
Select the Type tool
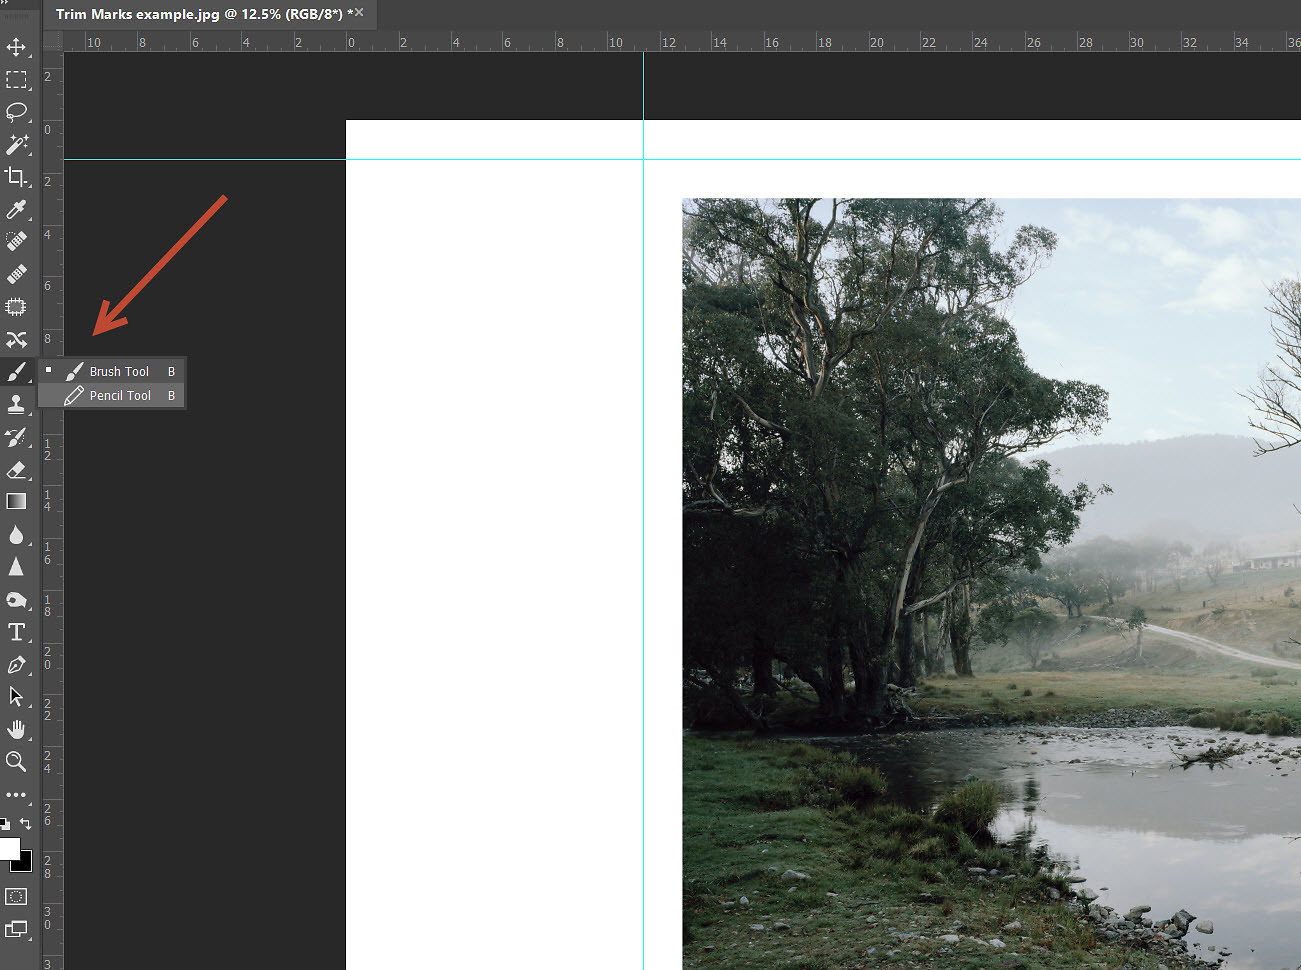(18, 632)
